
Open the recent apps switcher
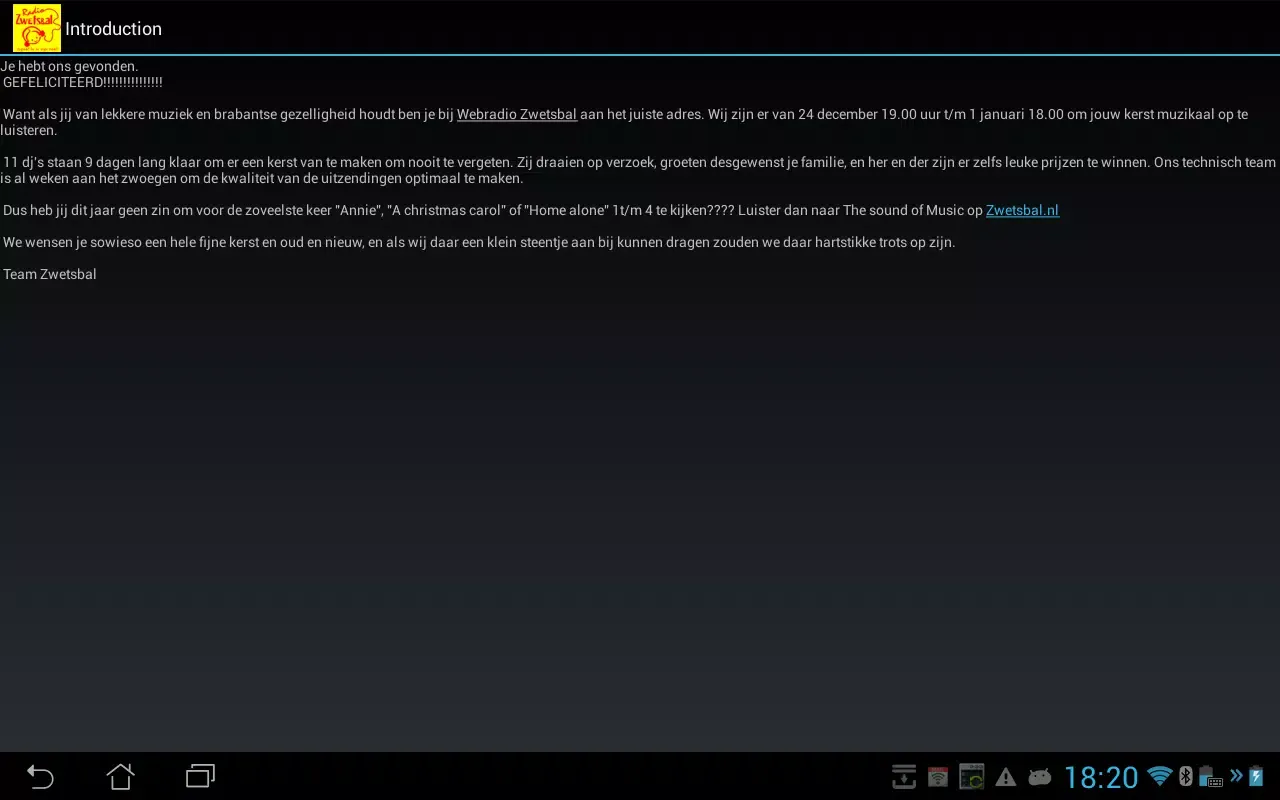click(x=200, y=776)
